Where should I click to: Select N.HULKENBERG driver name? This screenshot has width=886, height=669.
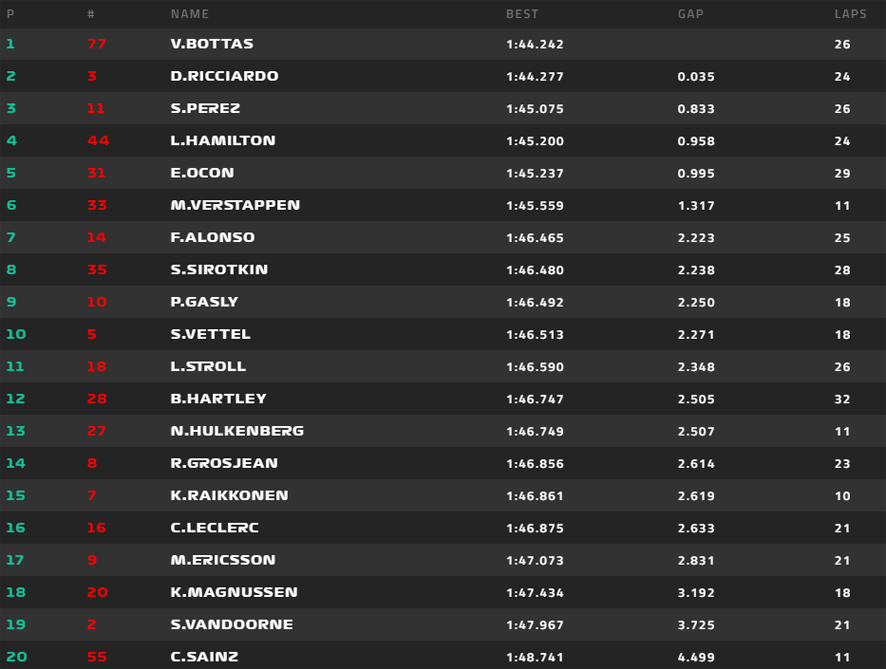point(237,431)
